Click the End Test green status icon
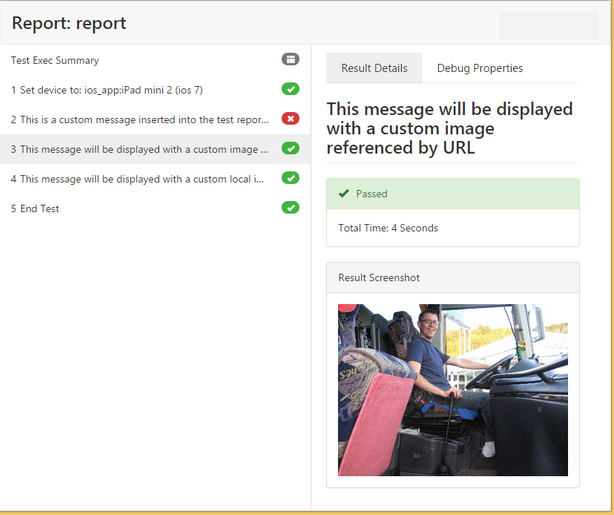The image size is (614, 515). click(290, 208)
